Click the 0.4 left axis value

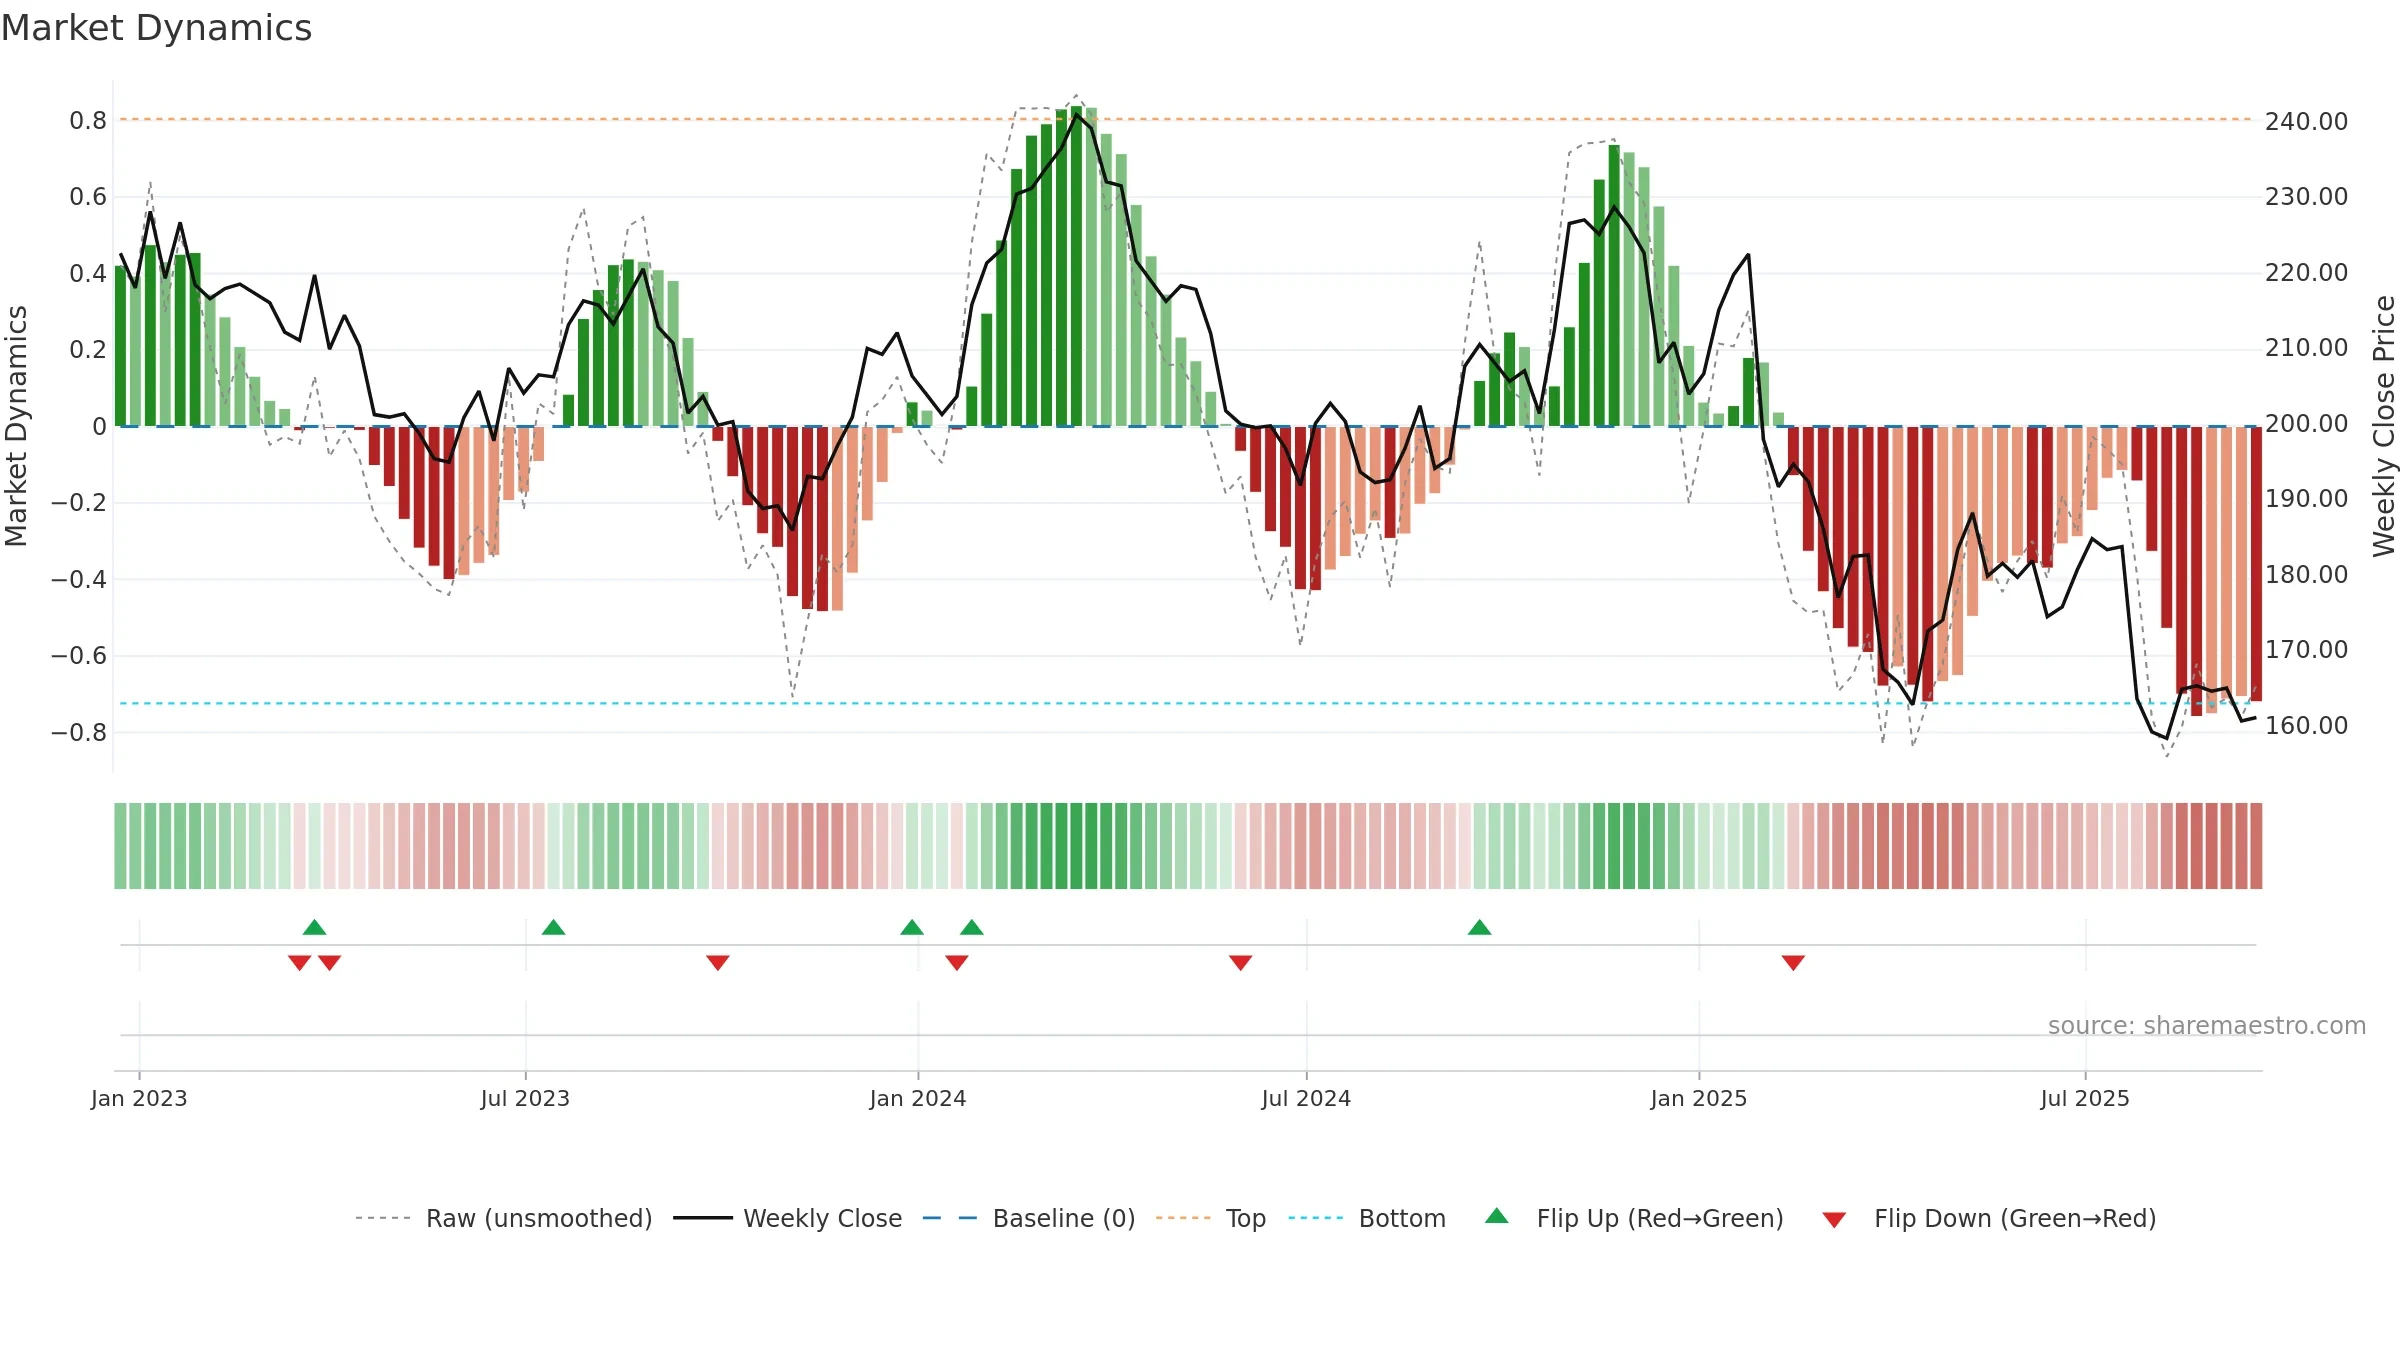click(x=88, y=274)
